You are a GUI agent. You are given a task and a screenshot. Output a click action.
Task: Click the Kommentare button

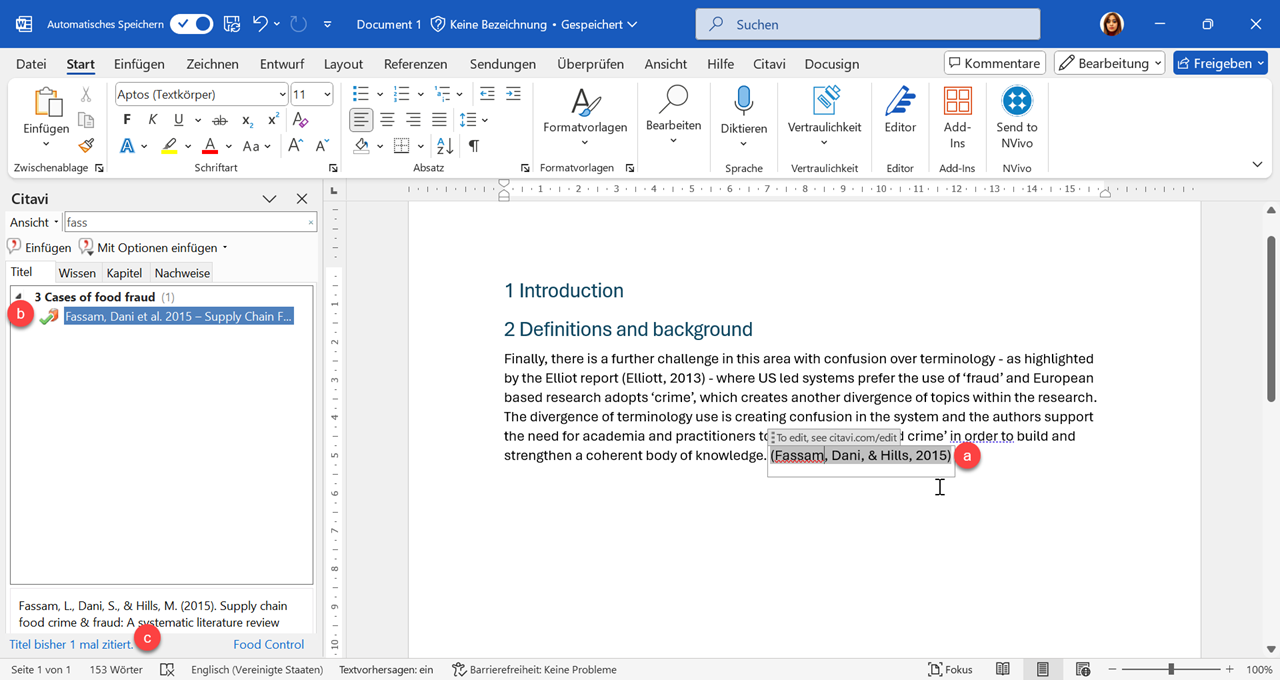994,63
